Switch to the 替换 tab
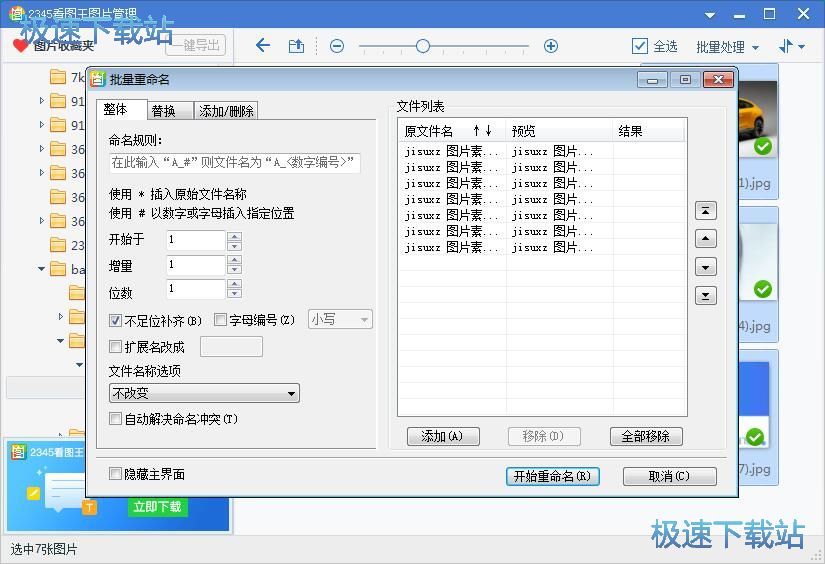The width and height of the screenshot is (825, 564). point(169,110)
